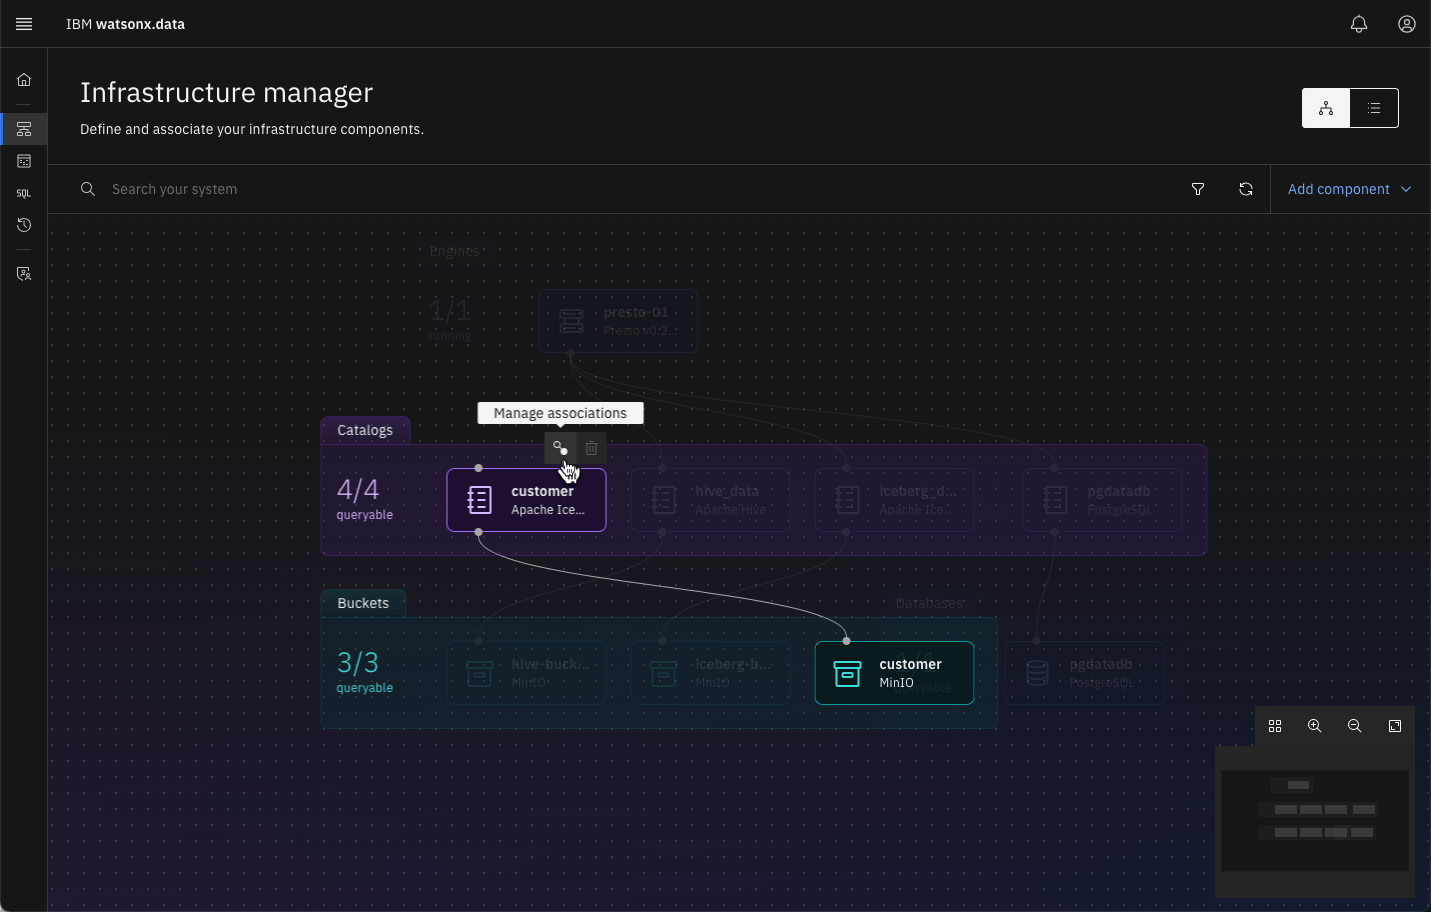The image size is (1431, 912).
Task: Click the auto-arrange layout icon
Action: point(1275,726)
